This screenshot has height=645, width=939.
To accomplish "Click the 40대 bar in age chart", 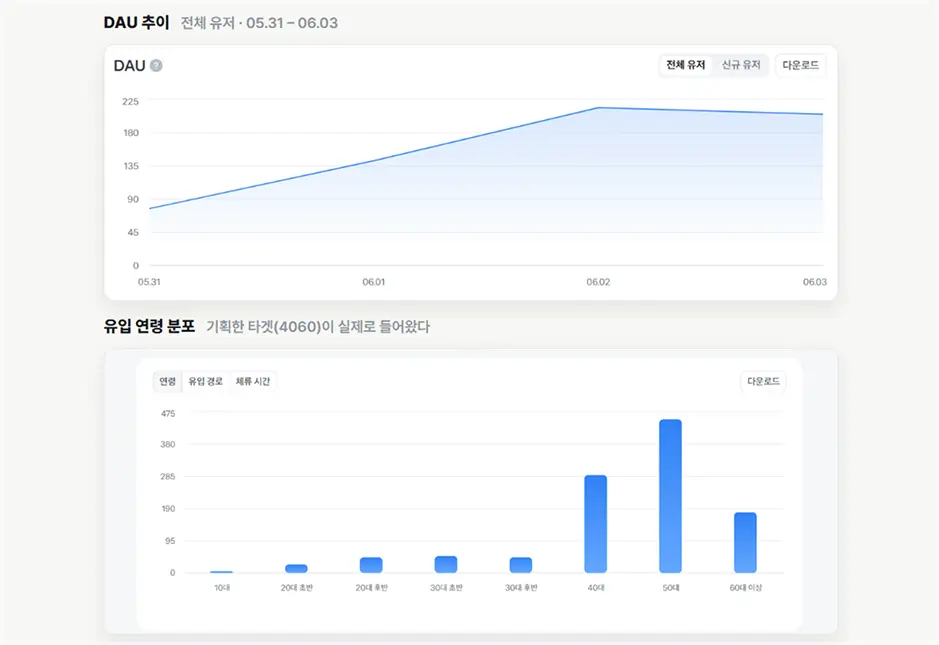I will 596,524.
